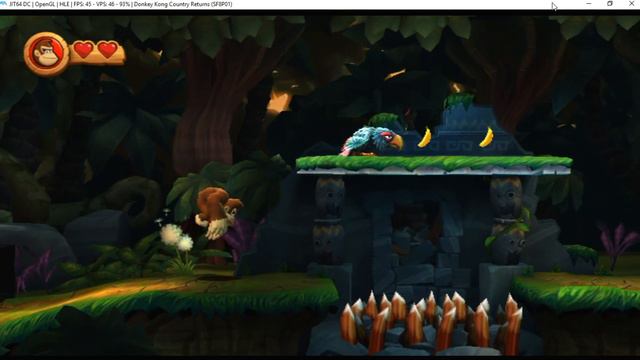Image resolution: width=640 pixels, height=360 pixels.
Task: Click the first red heart
Action: tap(83, 50)
